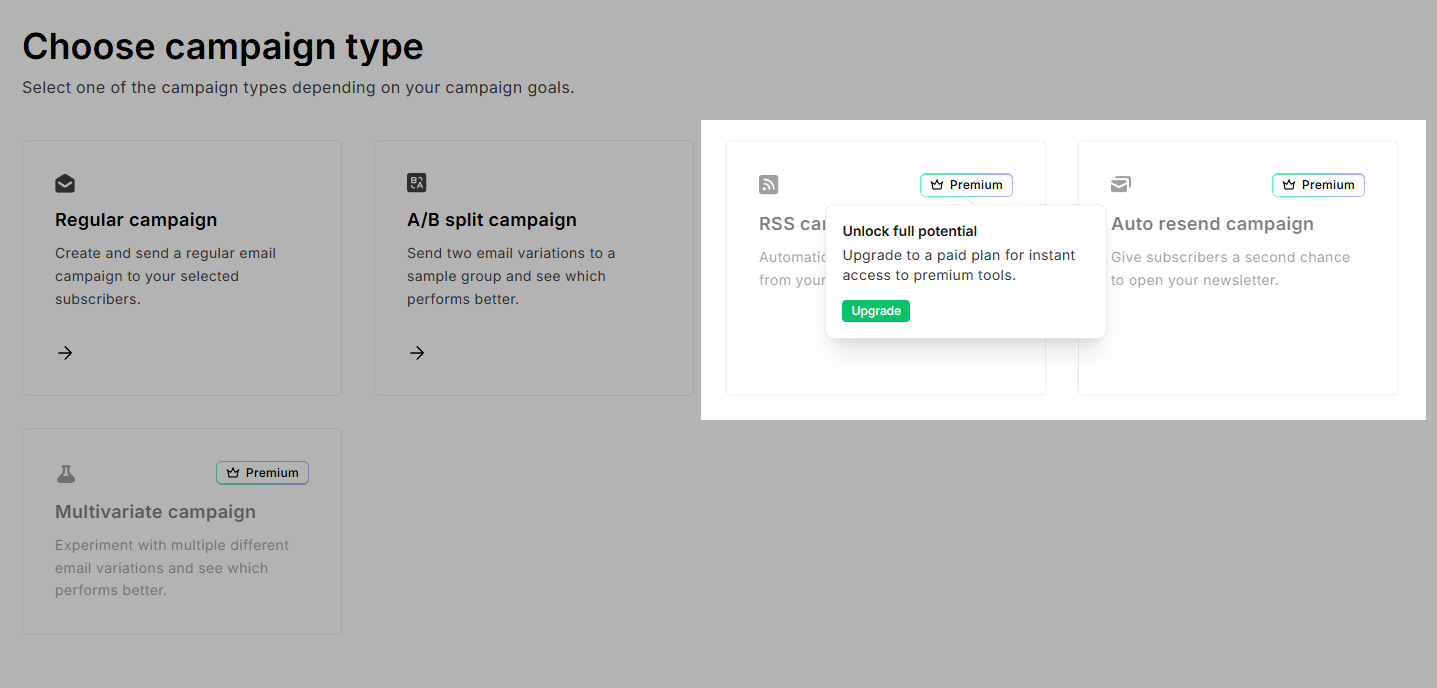Screen dimensions: 1437x688
Task: Click the Choose campaign type heading
Action: tap(222, 46)
